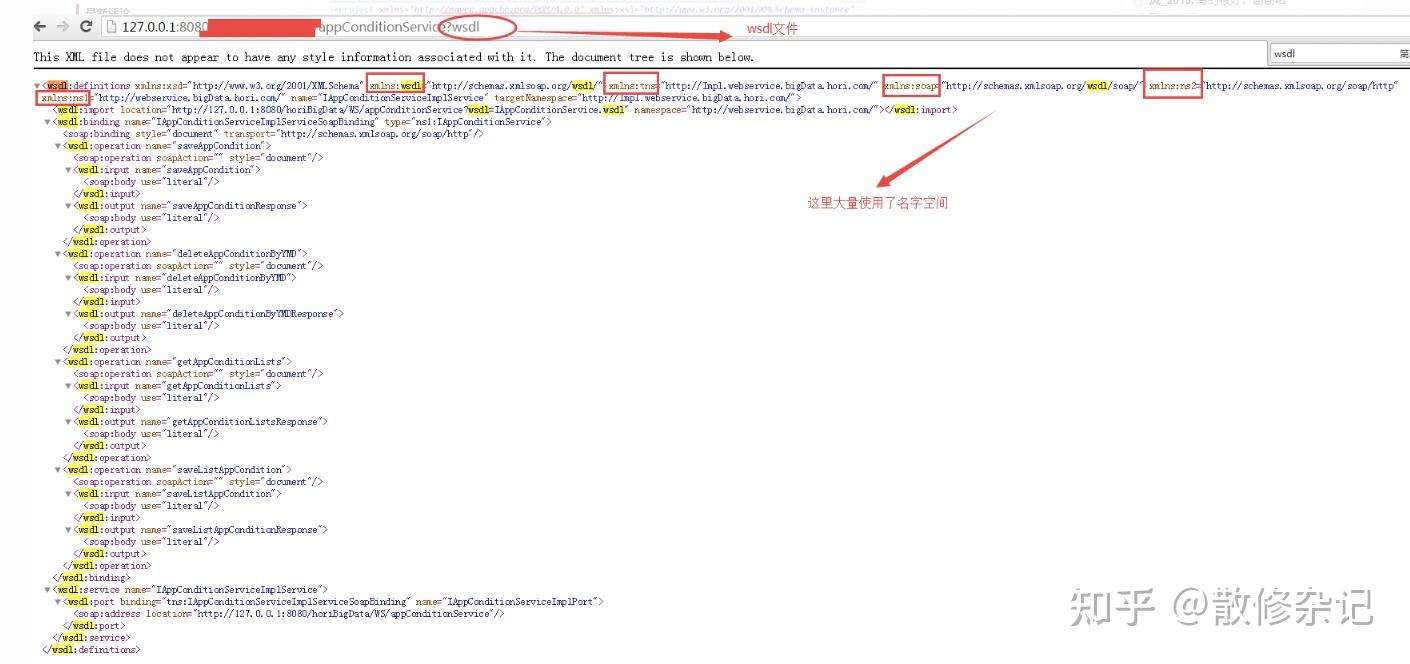Click the closing </wsdl:service> tag
The image size is (1410, 664).
[91, 638]
